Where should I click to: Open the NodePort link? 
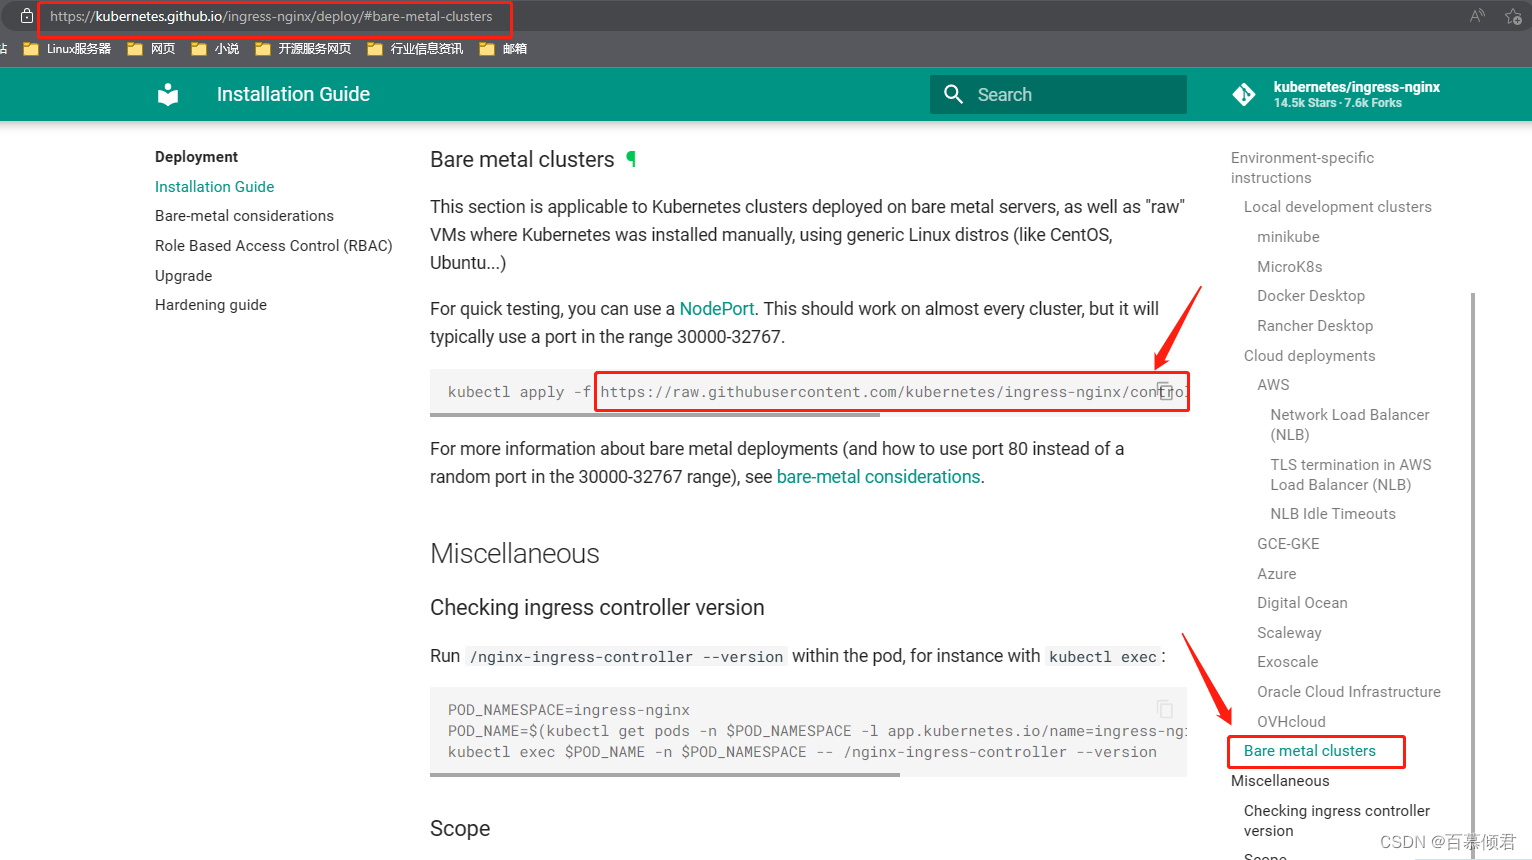pyautogui.click(x=717, y=309)
